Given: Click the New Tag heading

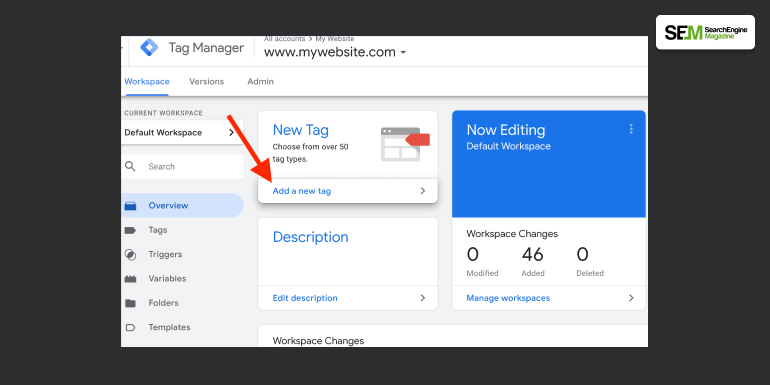Looking at the screenshot, I should pyautogui.click(x=301, y=130).
